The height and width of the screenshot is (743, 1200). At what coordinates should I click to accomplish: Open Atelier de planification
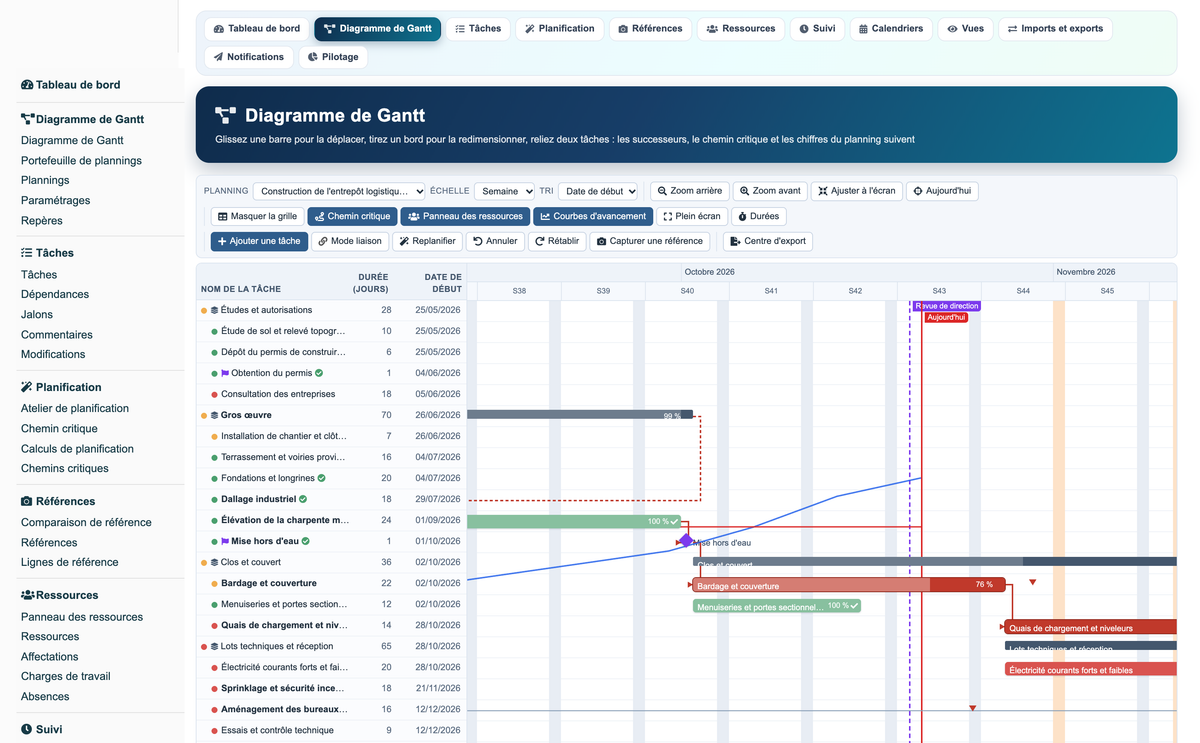(x=75, y=408)
